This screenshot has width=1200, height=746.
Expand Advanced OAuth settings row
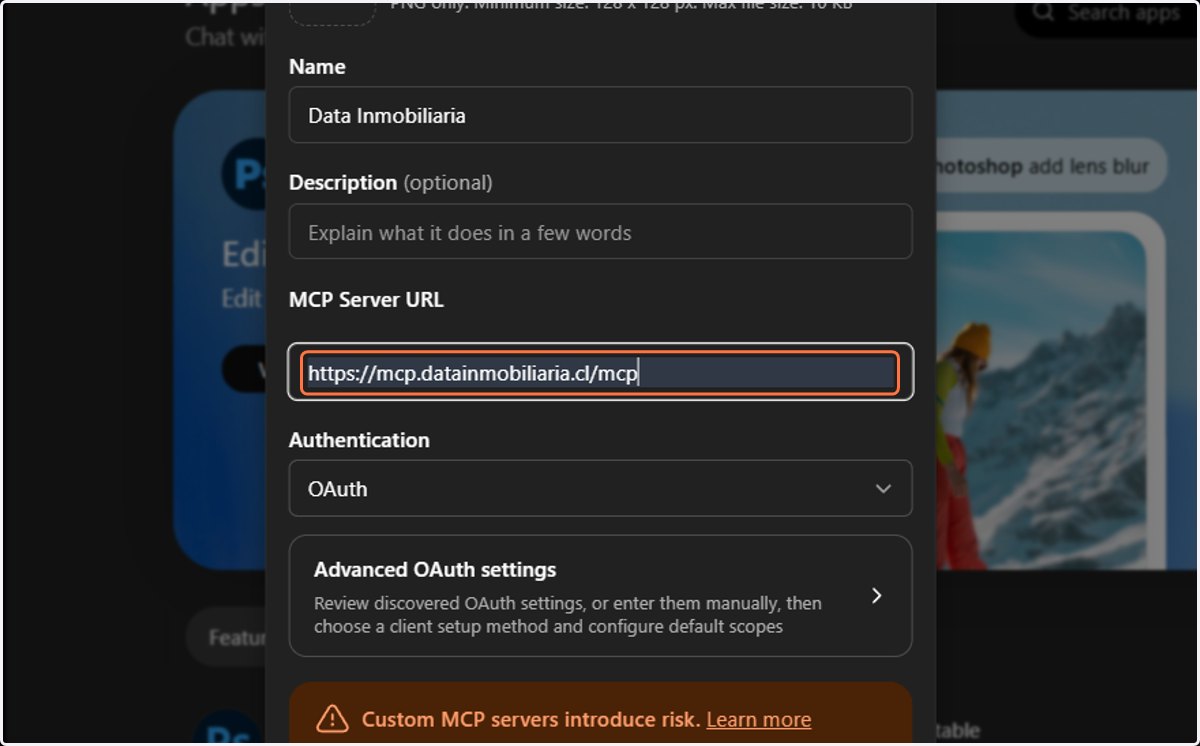click(x=600, y=596)
